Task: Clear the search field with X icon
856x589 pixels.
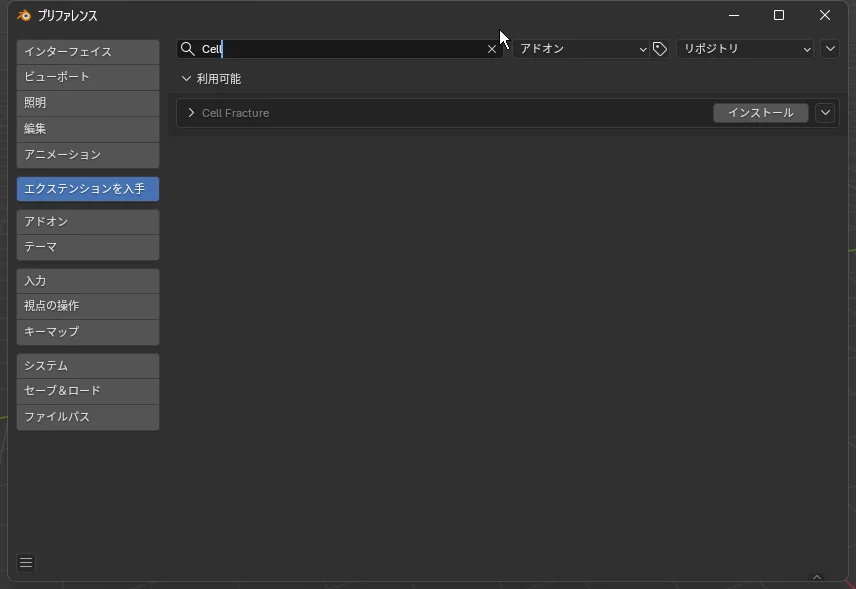Action: click(x=492, y=49)
